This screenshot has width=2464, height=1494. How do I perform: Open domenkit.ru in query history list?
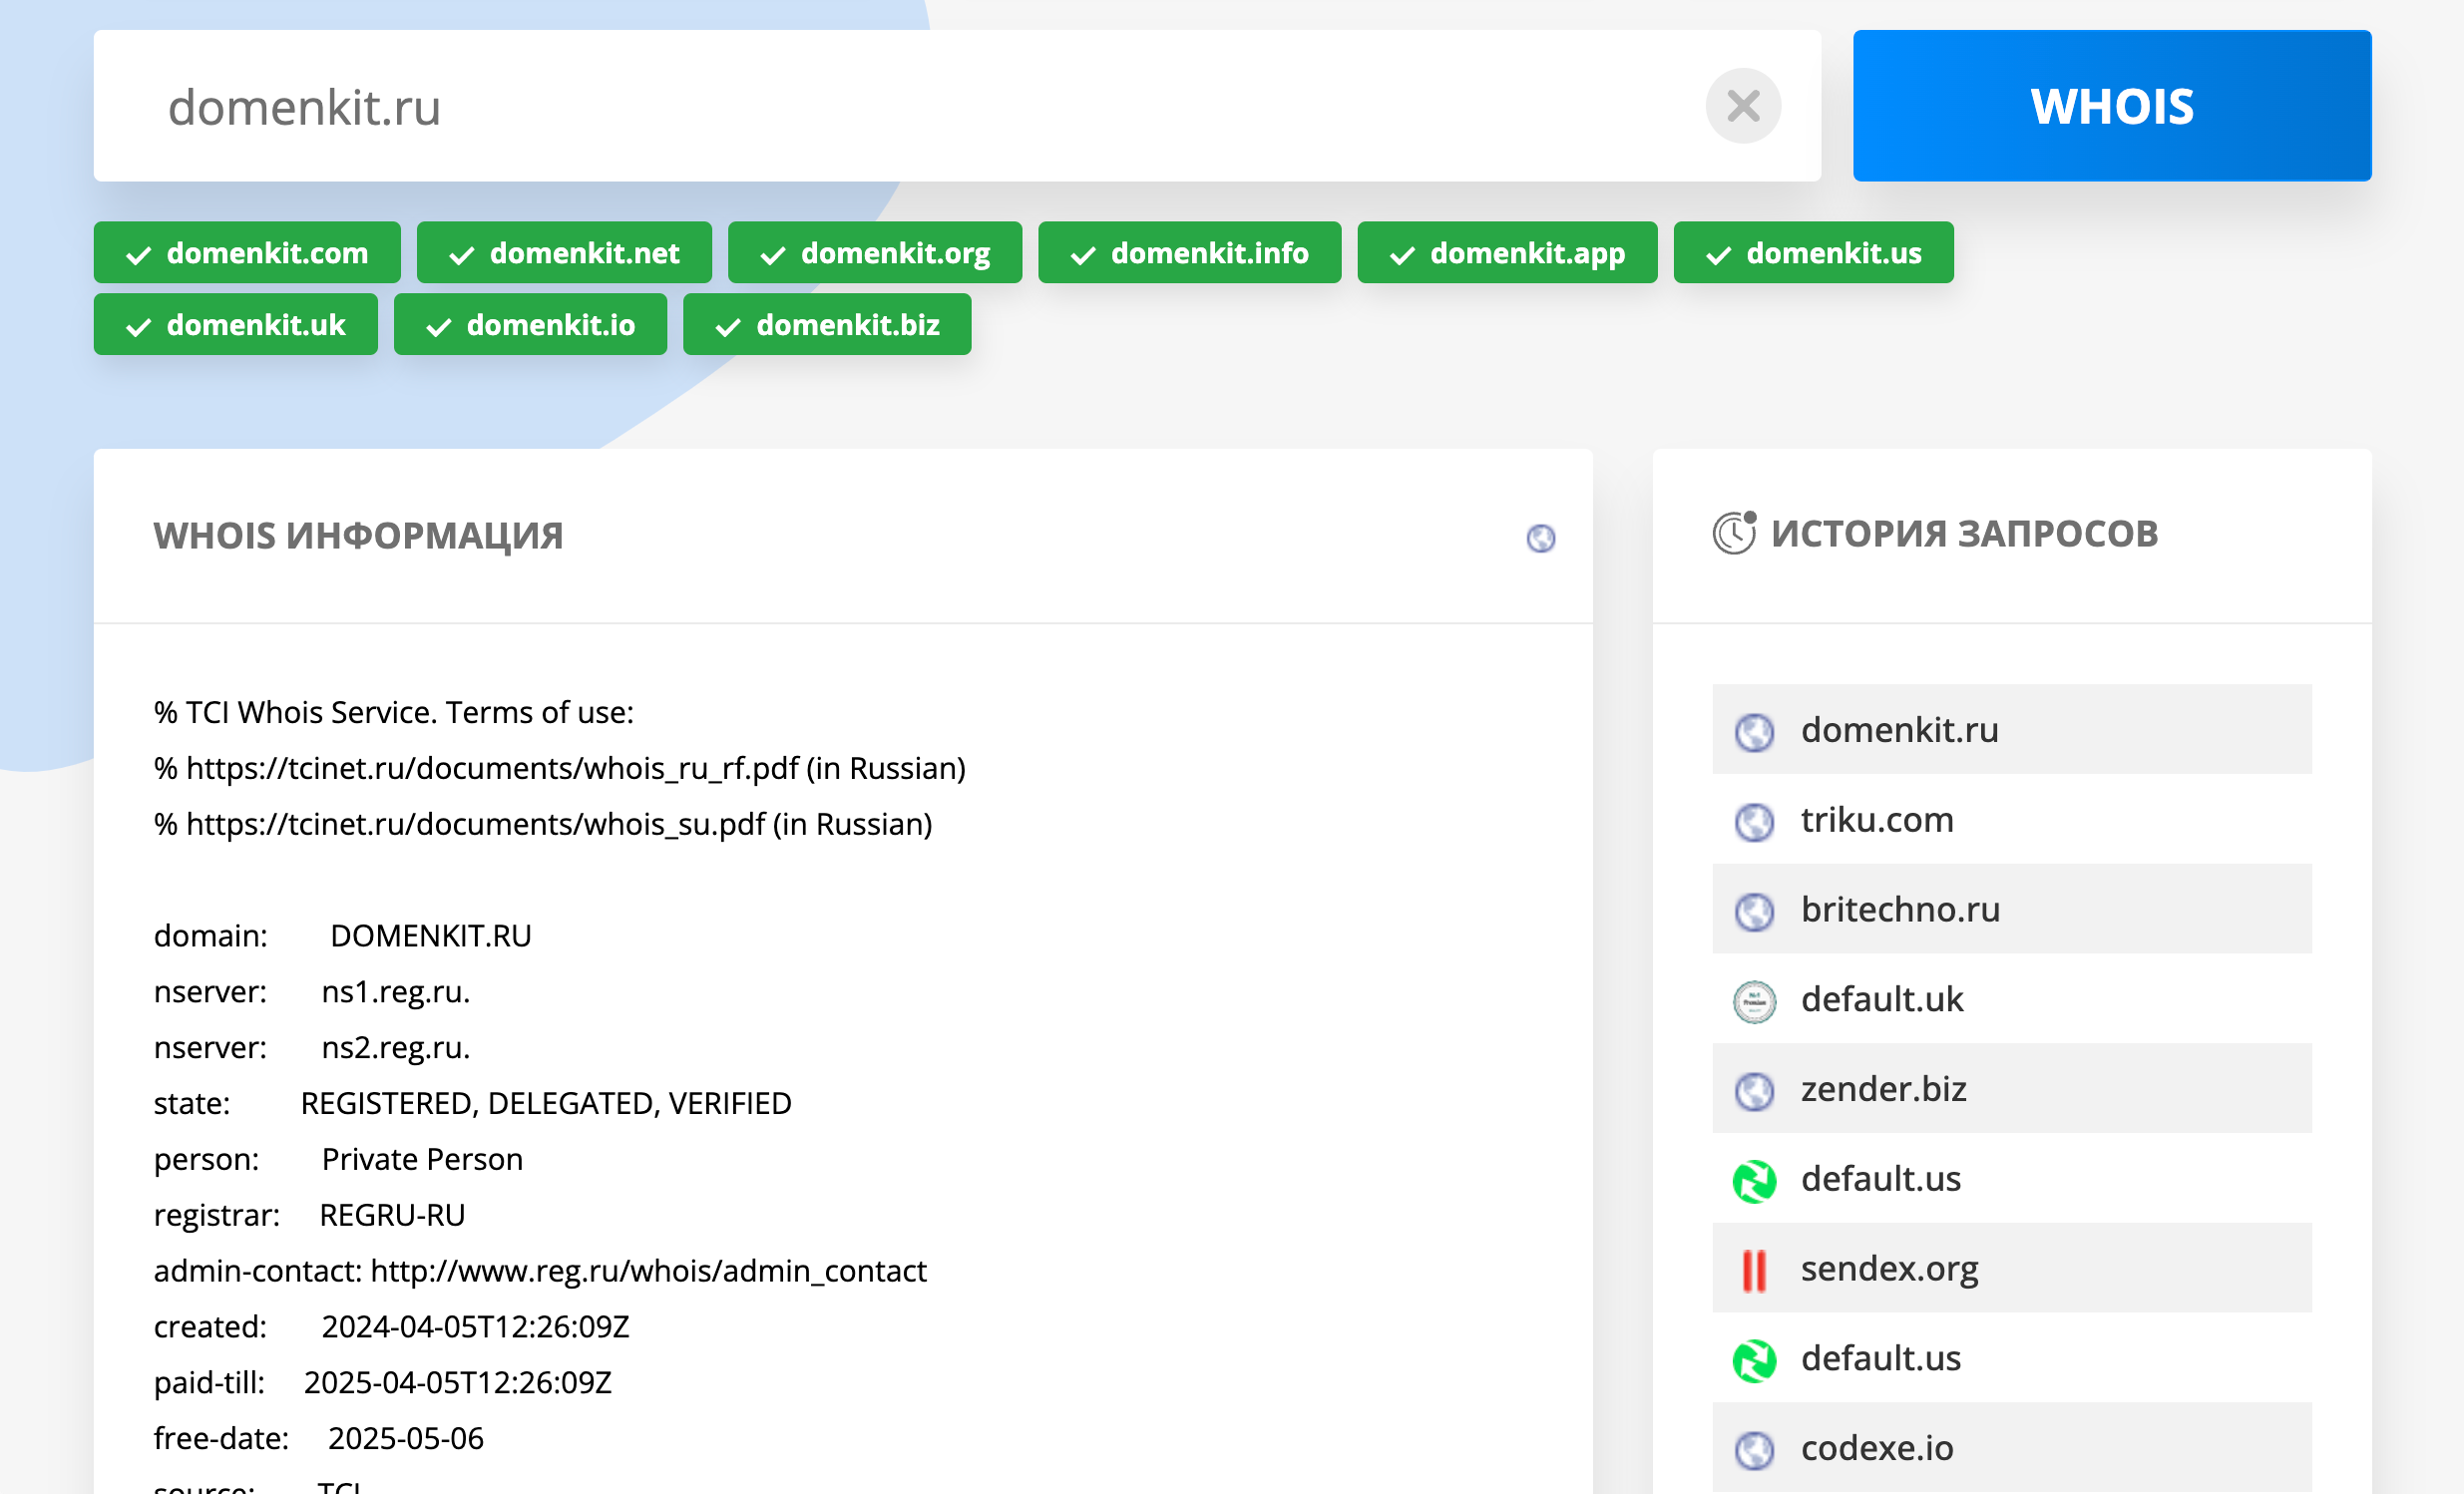pos(1898,730)
